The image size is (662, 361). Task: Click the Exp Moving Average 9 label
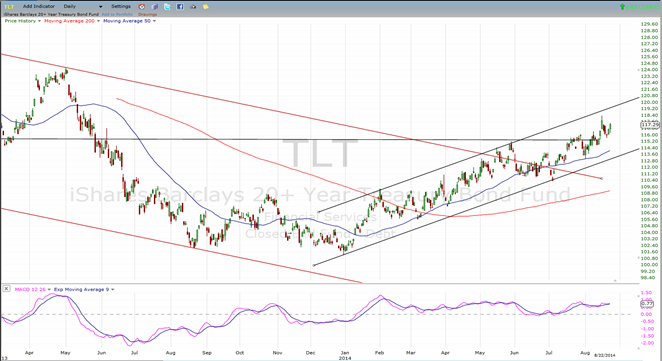click(81, 289)
